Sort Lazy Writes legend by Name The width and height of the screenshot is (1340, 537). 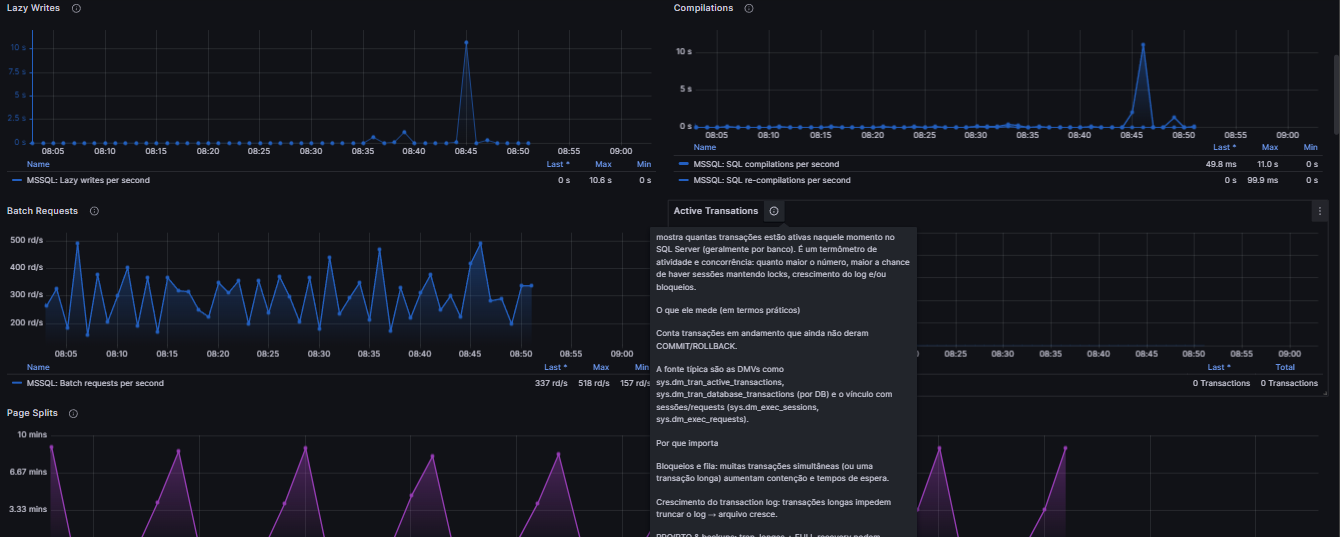click(x=38, y=164)
